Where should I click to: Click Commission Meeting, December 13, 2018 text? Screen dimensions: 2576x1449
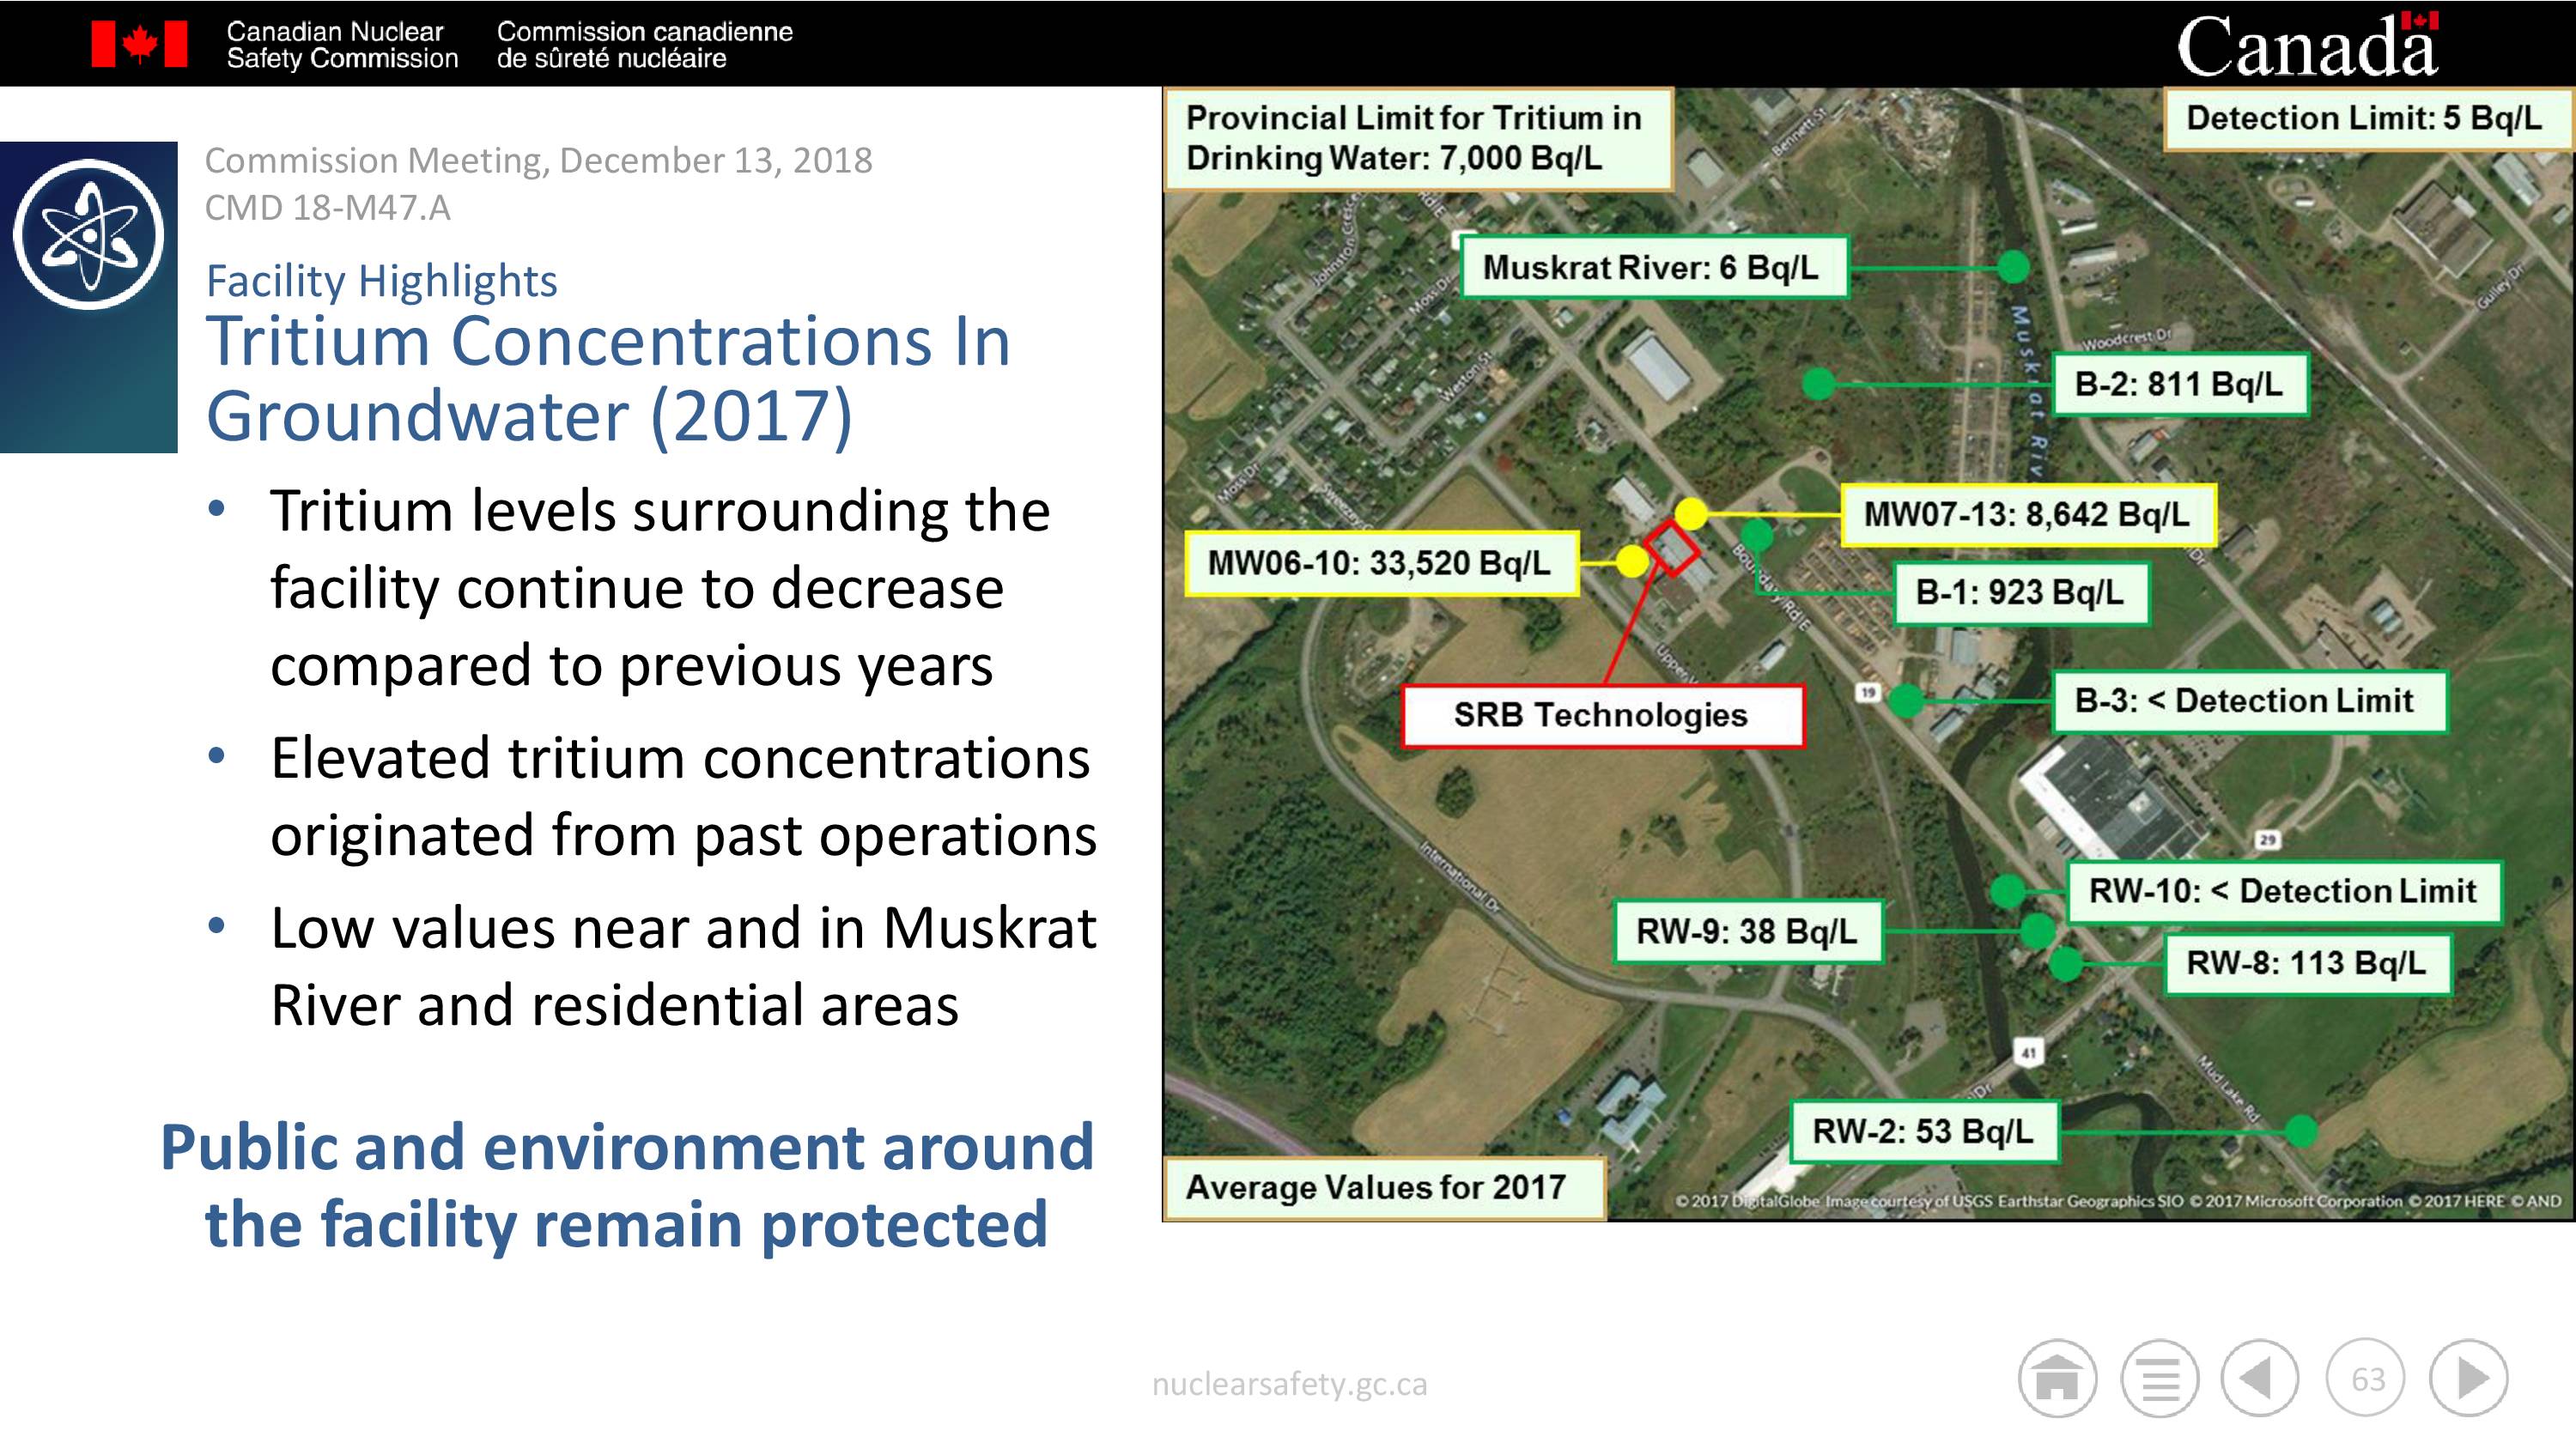point(538,160)
